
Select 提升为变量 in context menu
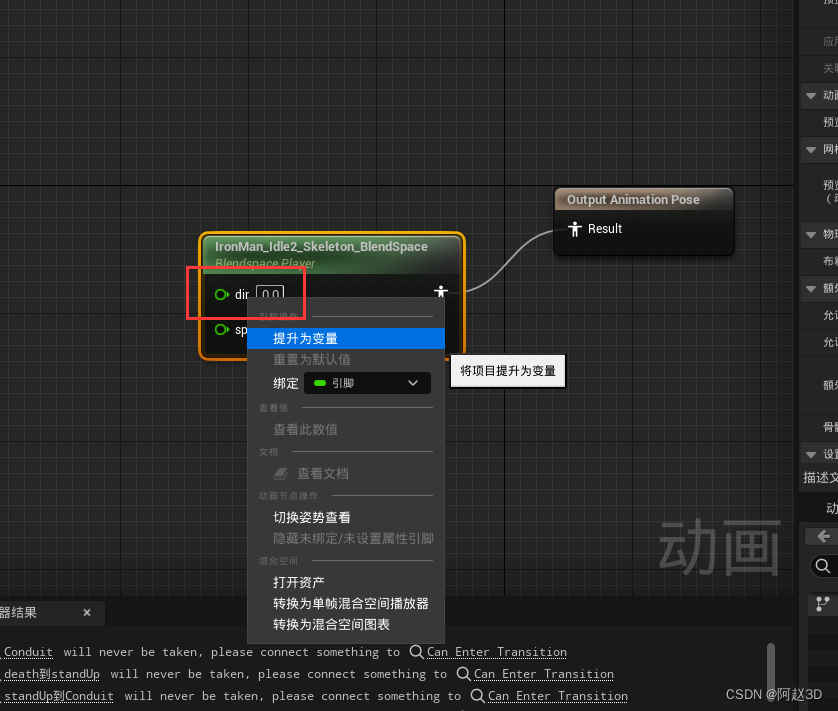coord(346,338)
